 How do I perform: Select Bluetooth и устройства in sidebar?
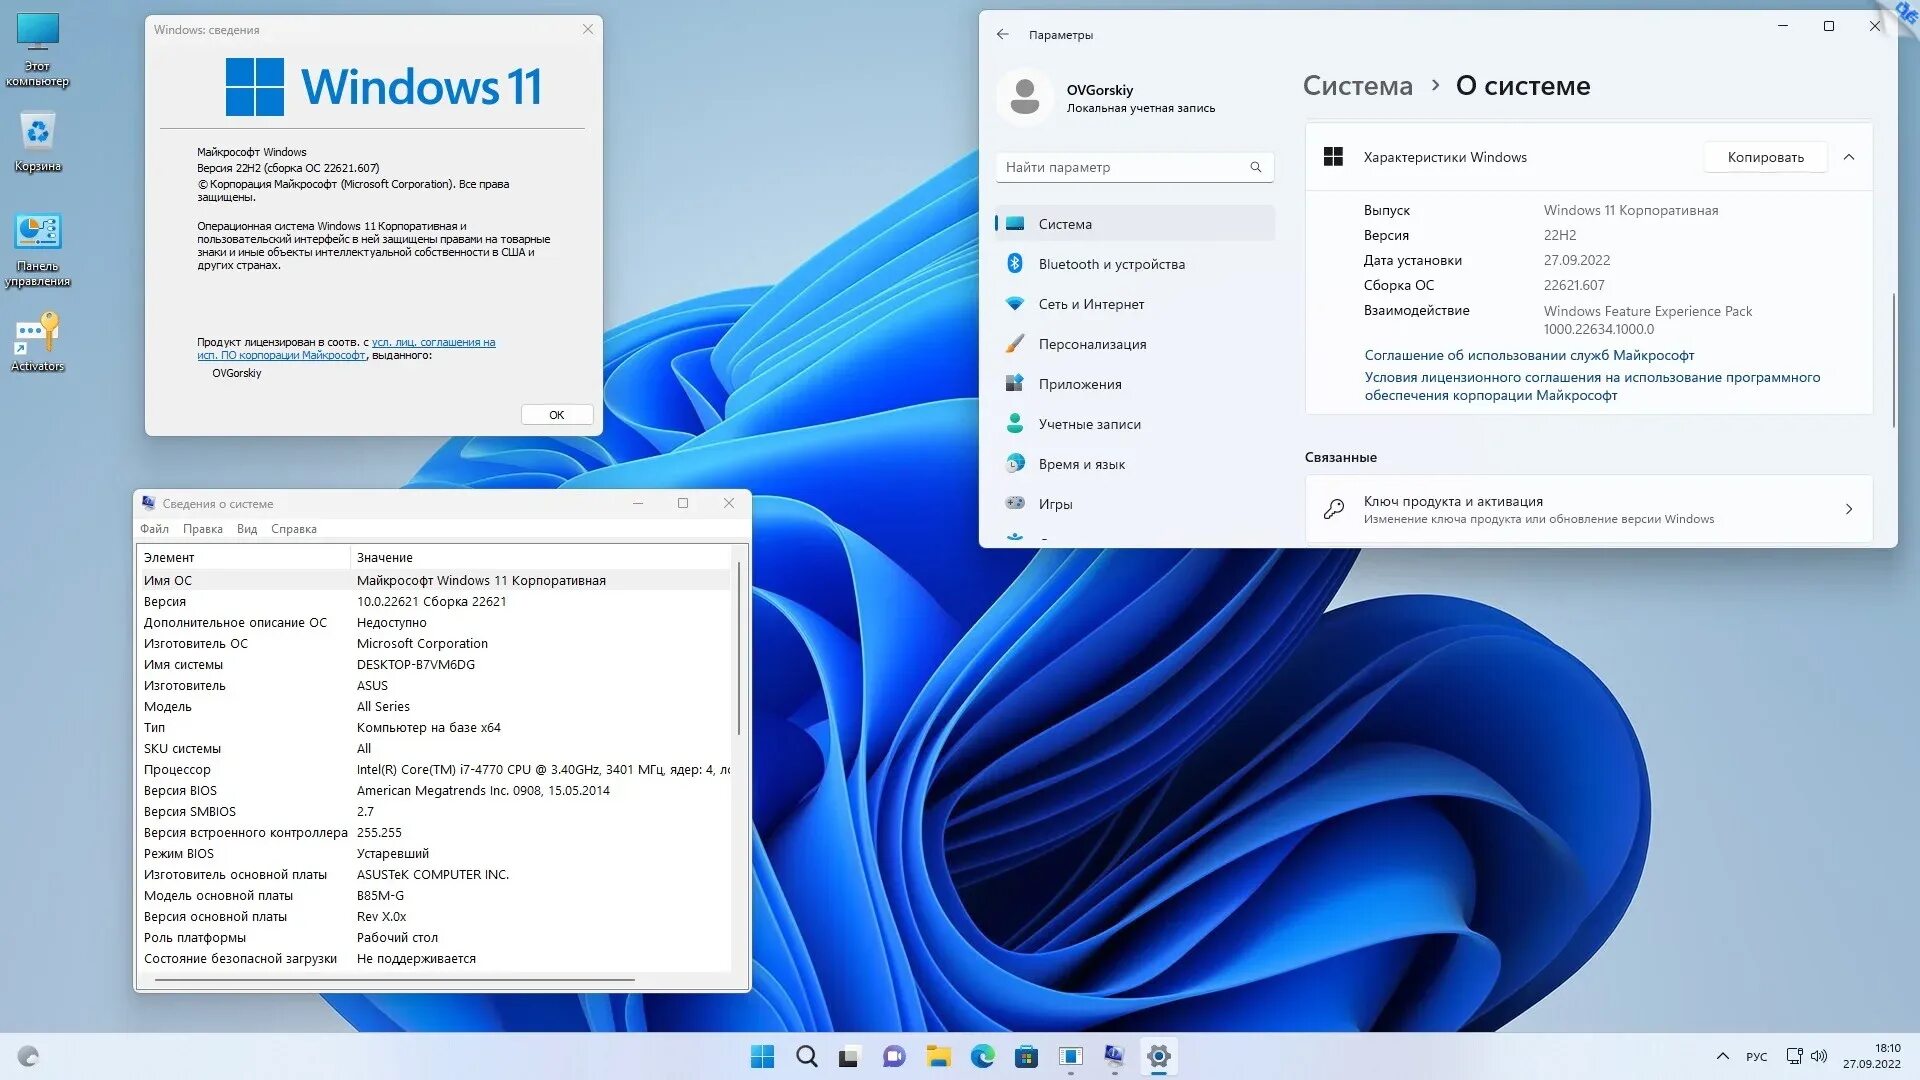1135,264
